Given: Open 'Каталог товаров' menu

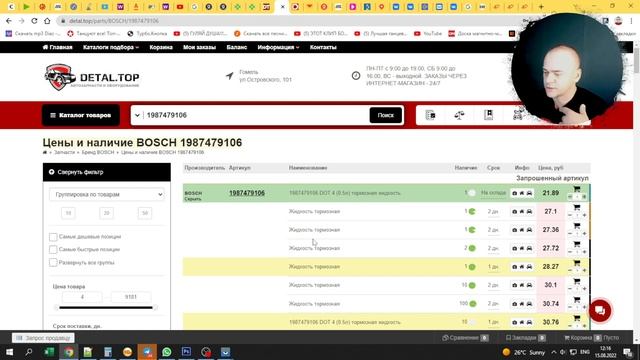Looking at the screenshot, I should (81, 116).
